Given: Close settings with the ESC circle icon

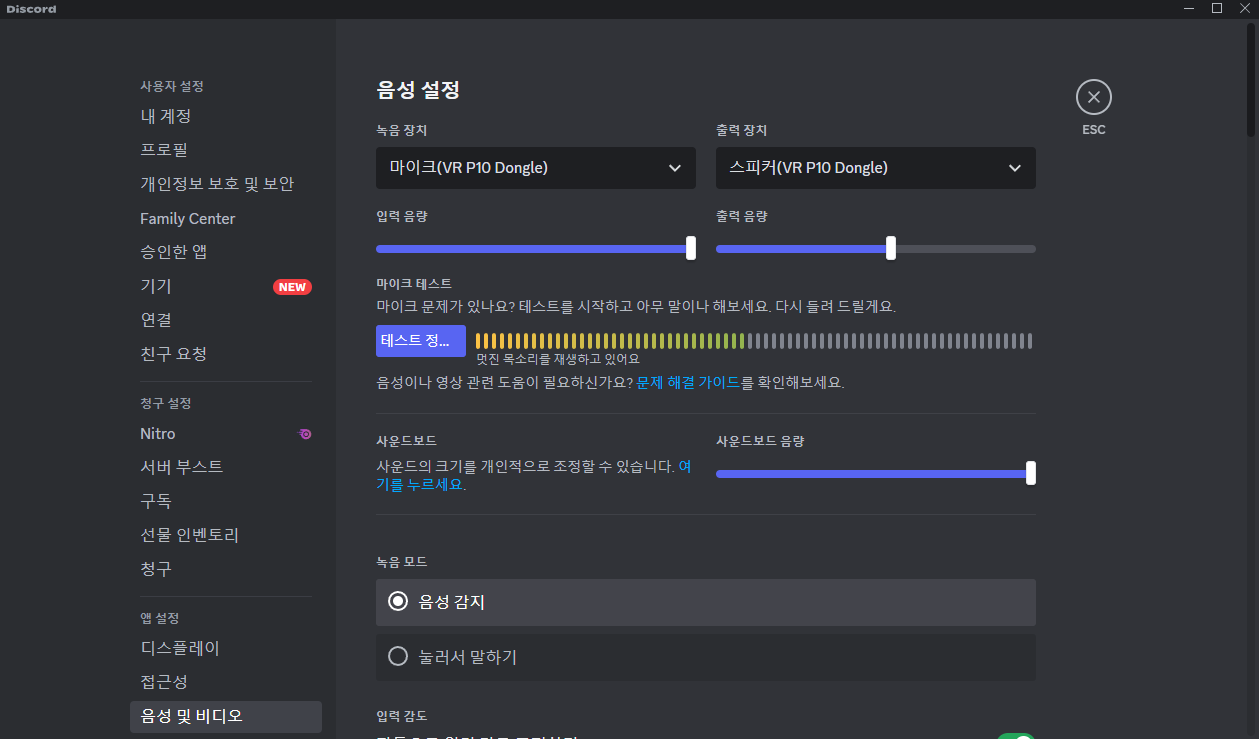Looking at the screenshot, I should [1094, 97].
